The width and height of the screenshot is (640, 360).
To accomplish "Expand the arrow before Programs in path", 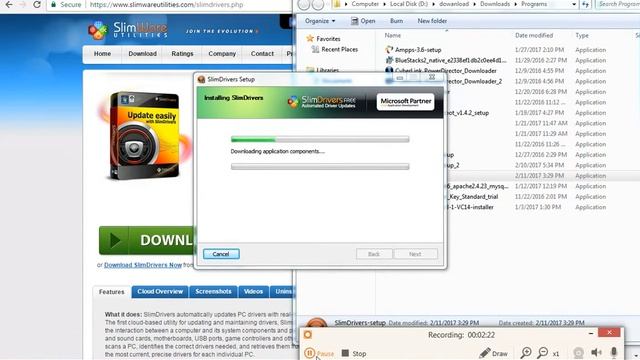I will coord(516,4).
